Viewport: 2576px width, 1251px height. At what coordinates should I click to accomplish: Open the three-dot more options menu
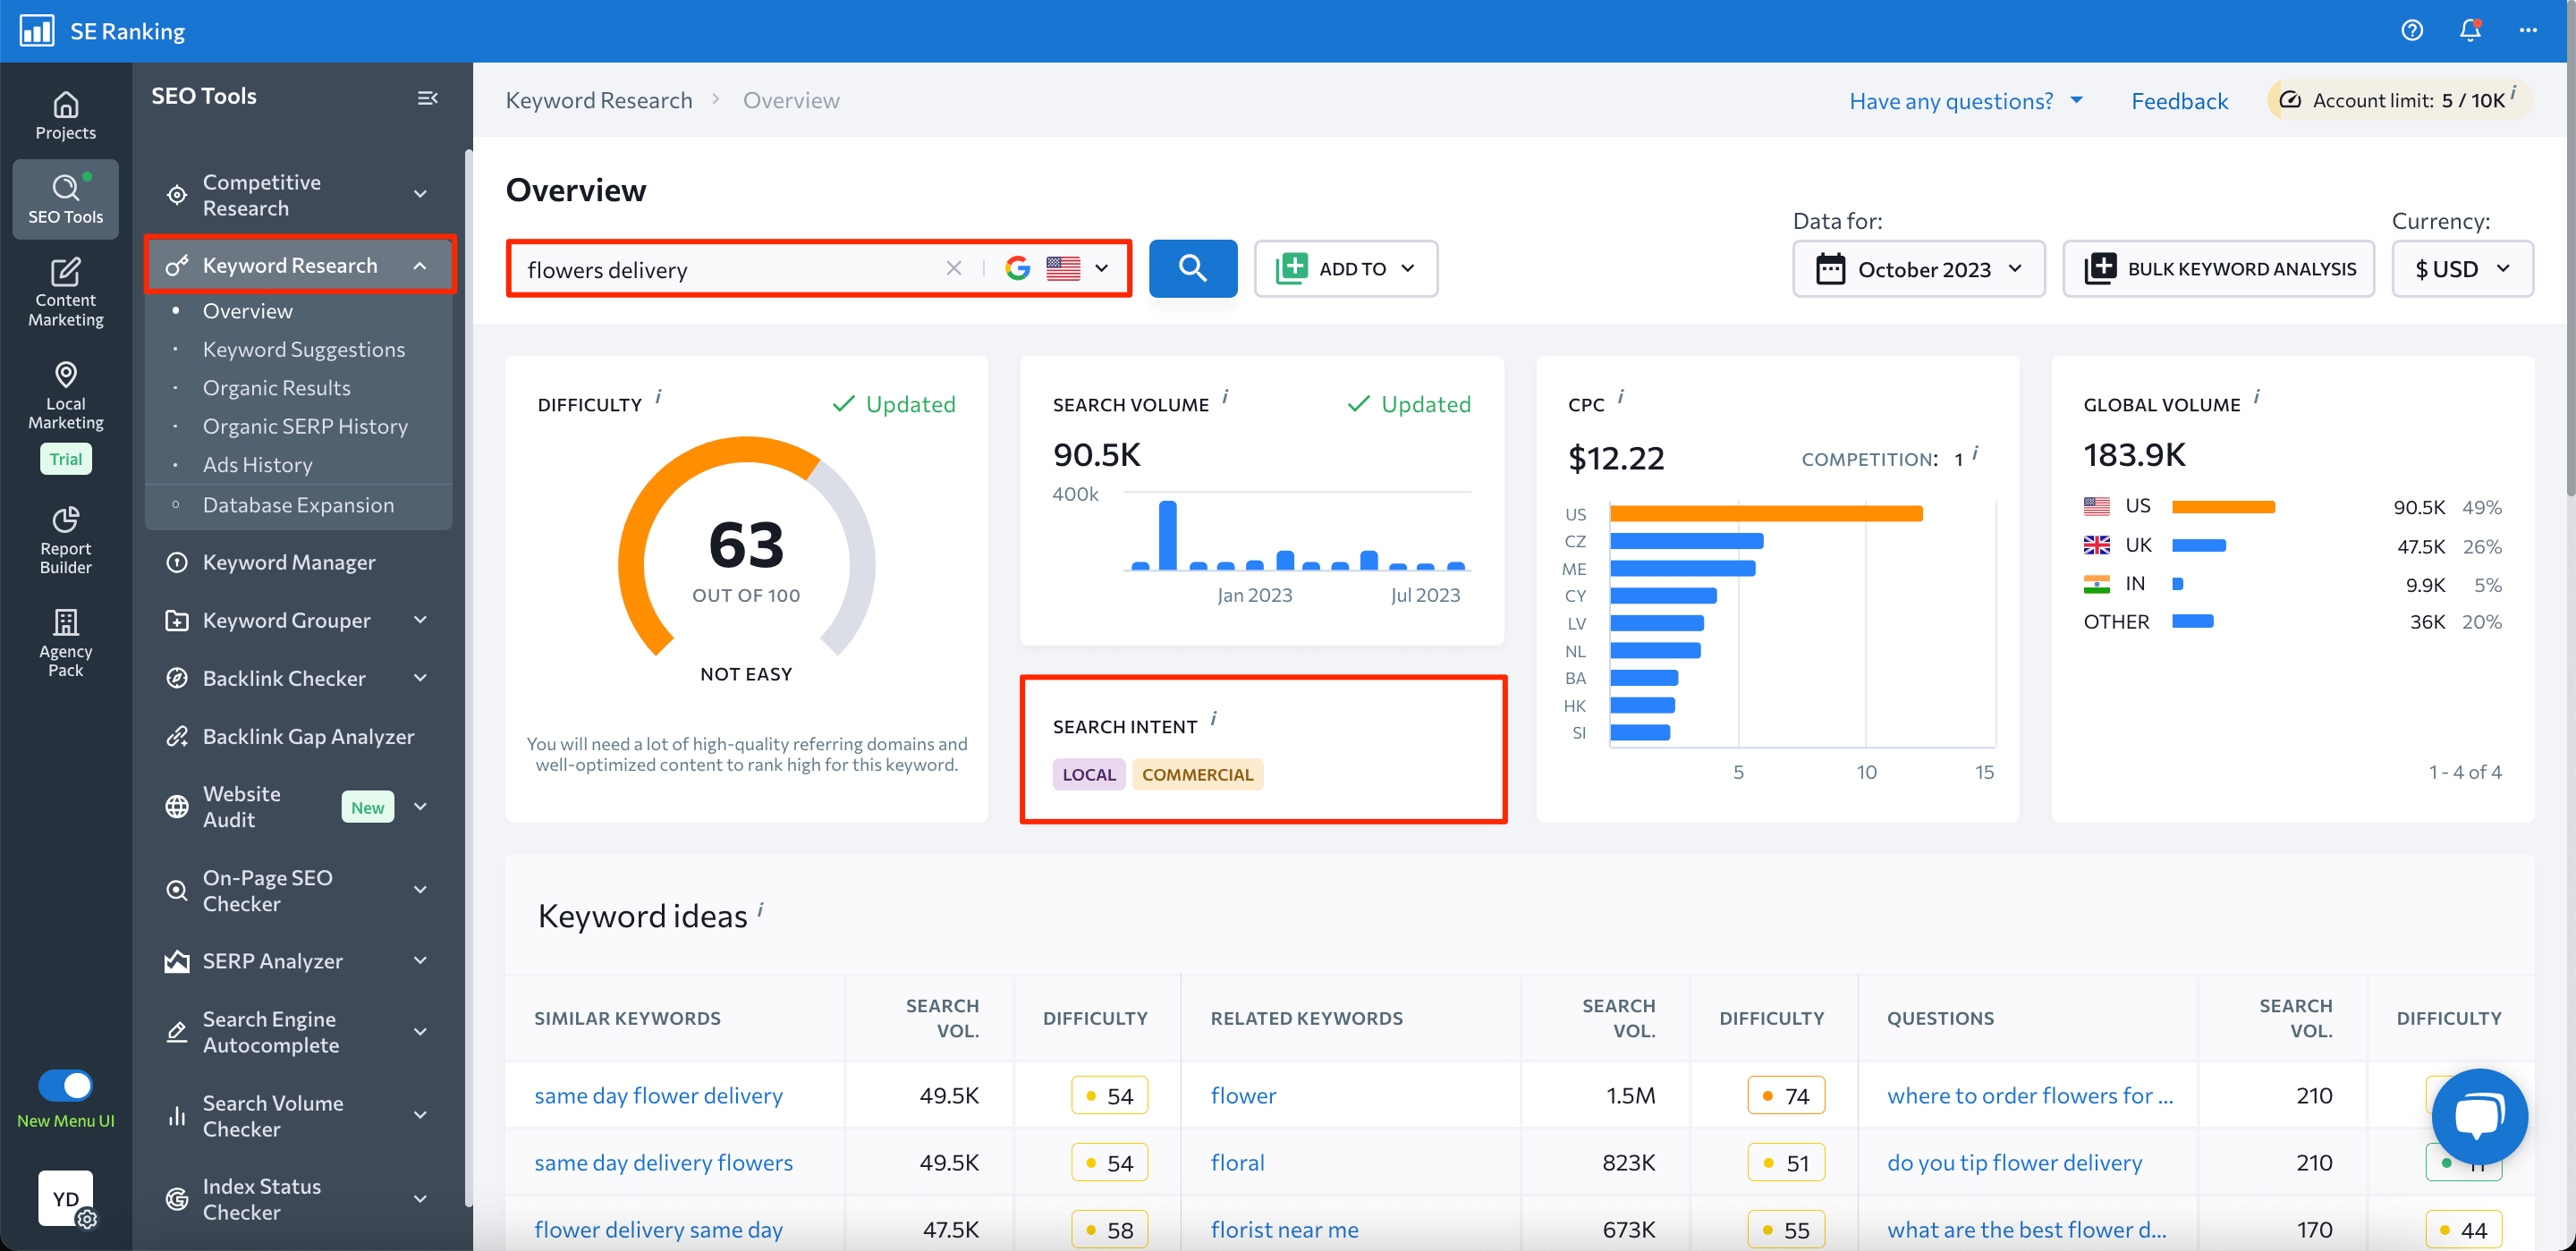click(2528, 30)
